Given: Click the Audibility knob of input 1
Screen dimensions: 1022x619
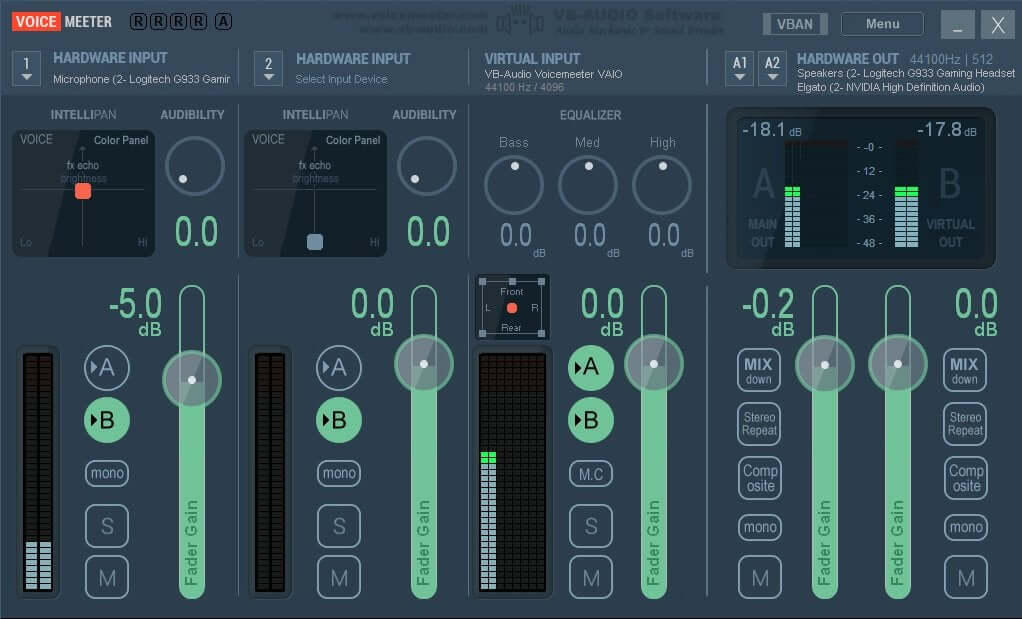Looking at the screenshot, I should 194,166.
